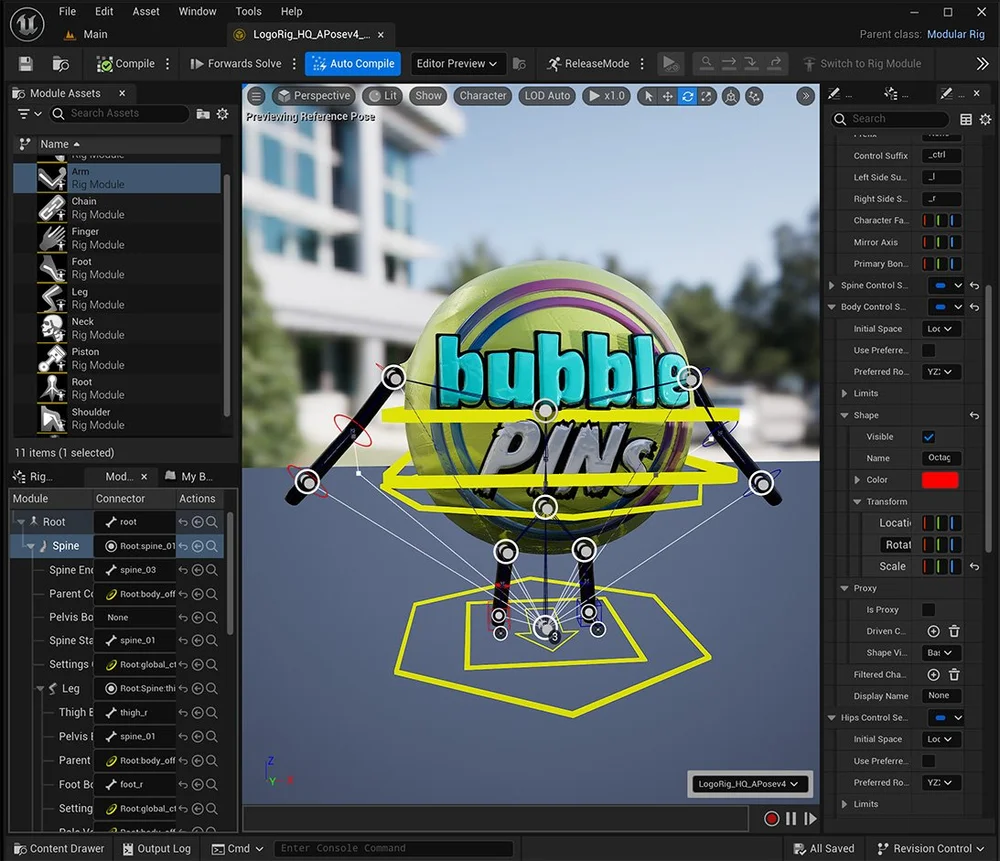Toggle the Shape Visible checkbox

929,437
